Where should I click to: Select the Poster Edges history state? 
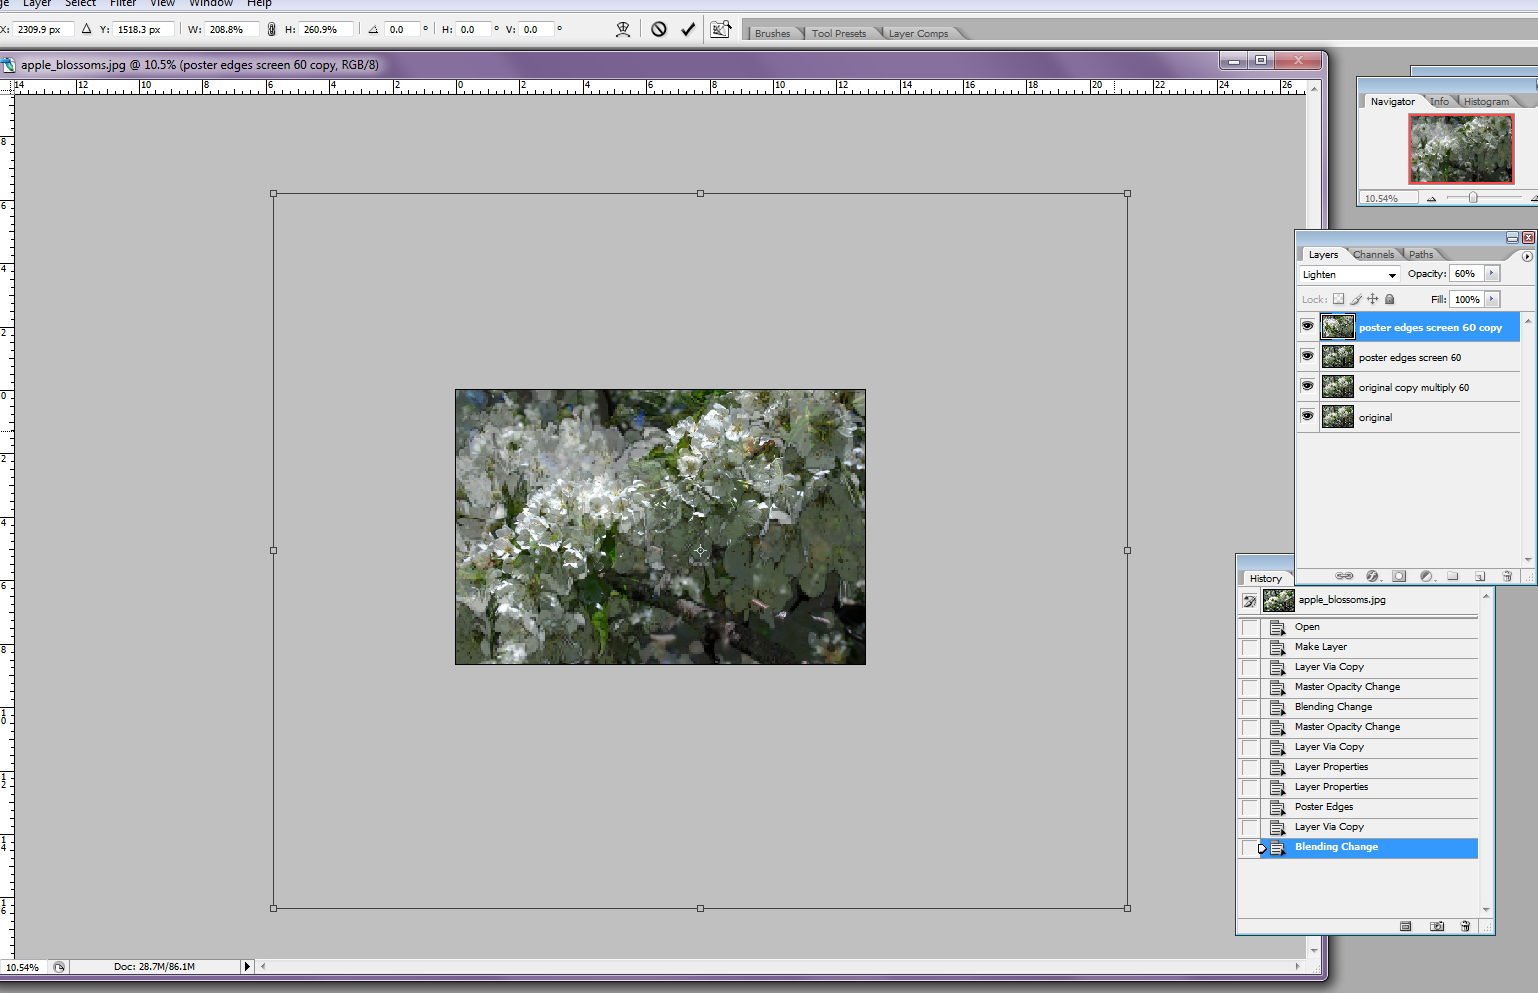(x=1322, y=807)
